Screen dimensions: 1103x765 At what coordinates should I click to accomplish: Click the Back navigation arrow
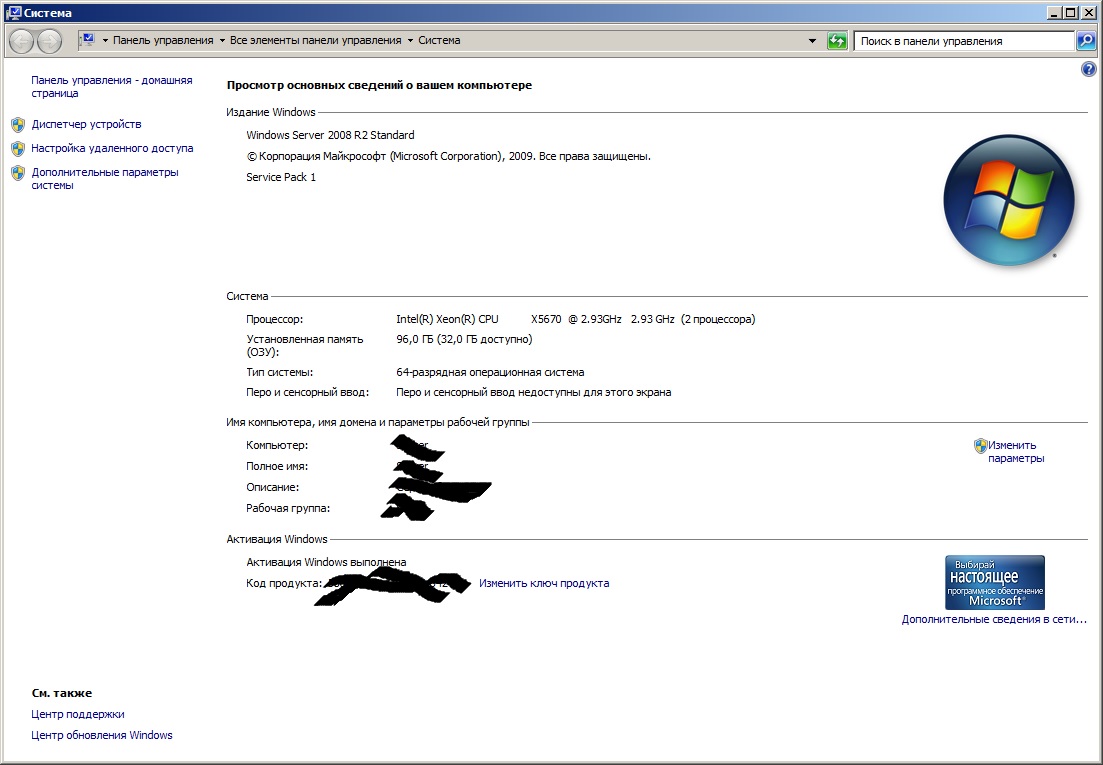click(21, 41)
